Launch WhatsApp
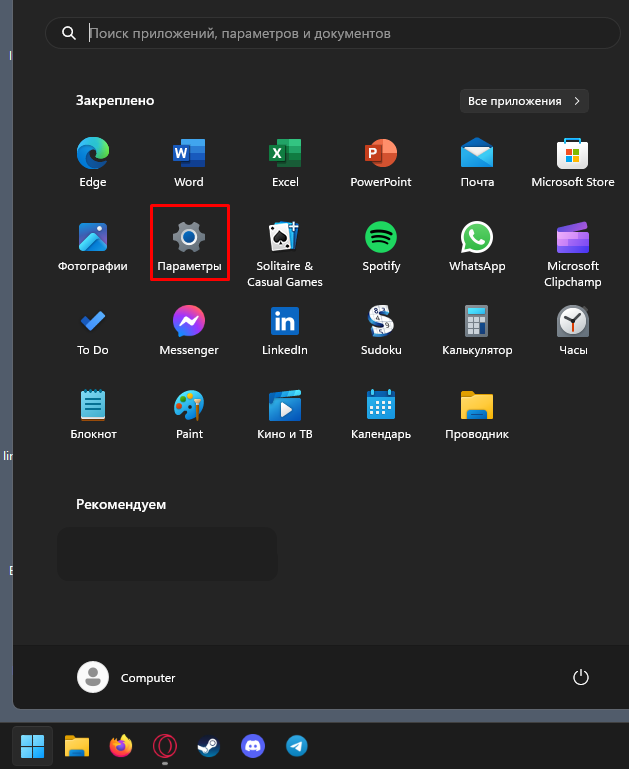The width and height of the screenshot is (629, 769). point(477,248)
